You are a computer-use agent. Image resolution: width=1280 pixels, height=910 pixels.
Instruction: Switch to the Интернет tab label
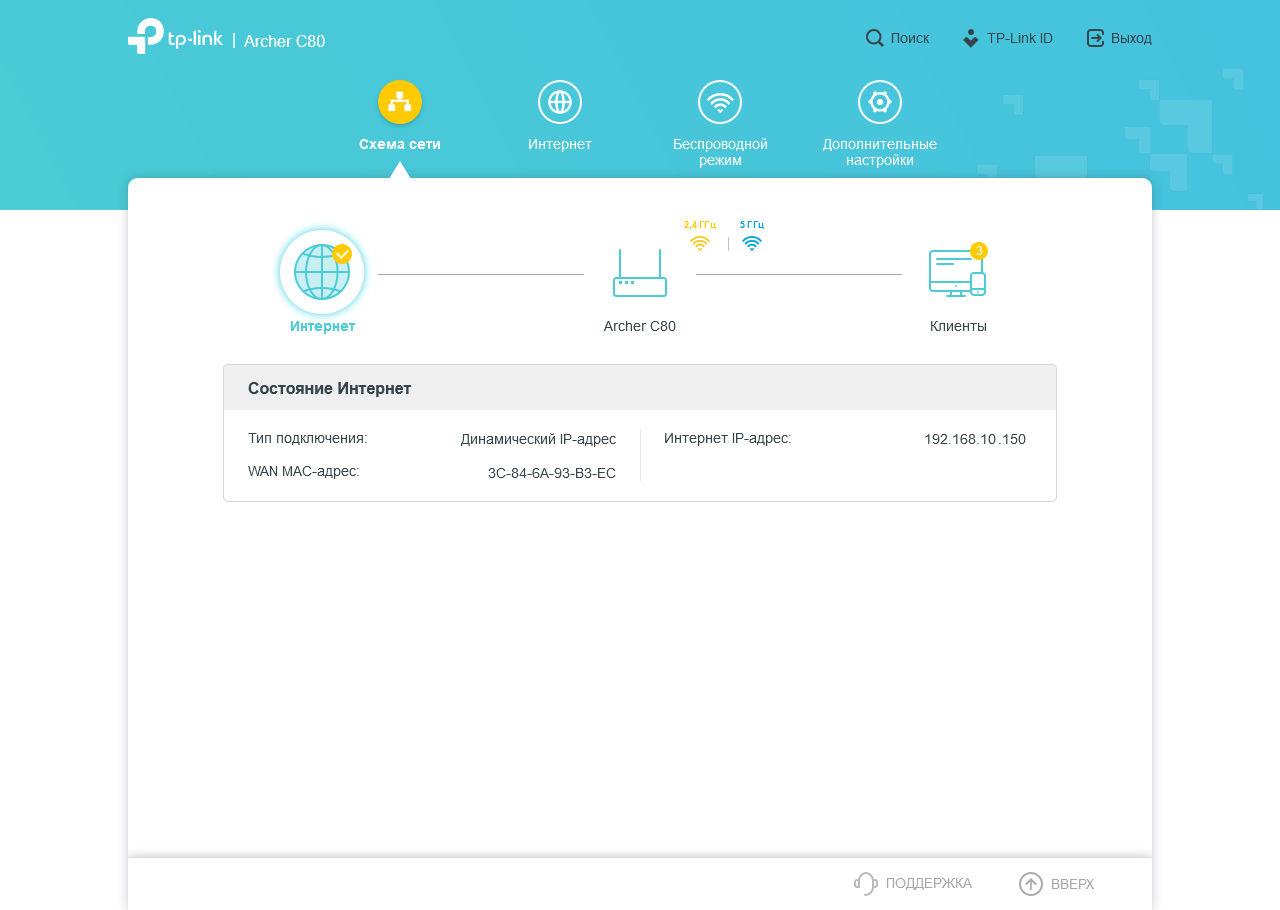(560, 144)
